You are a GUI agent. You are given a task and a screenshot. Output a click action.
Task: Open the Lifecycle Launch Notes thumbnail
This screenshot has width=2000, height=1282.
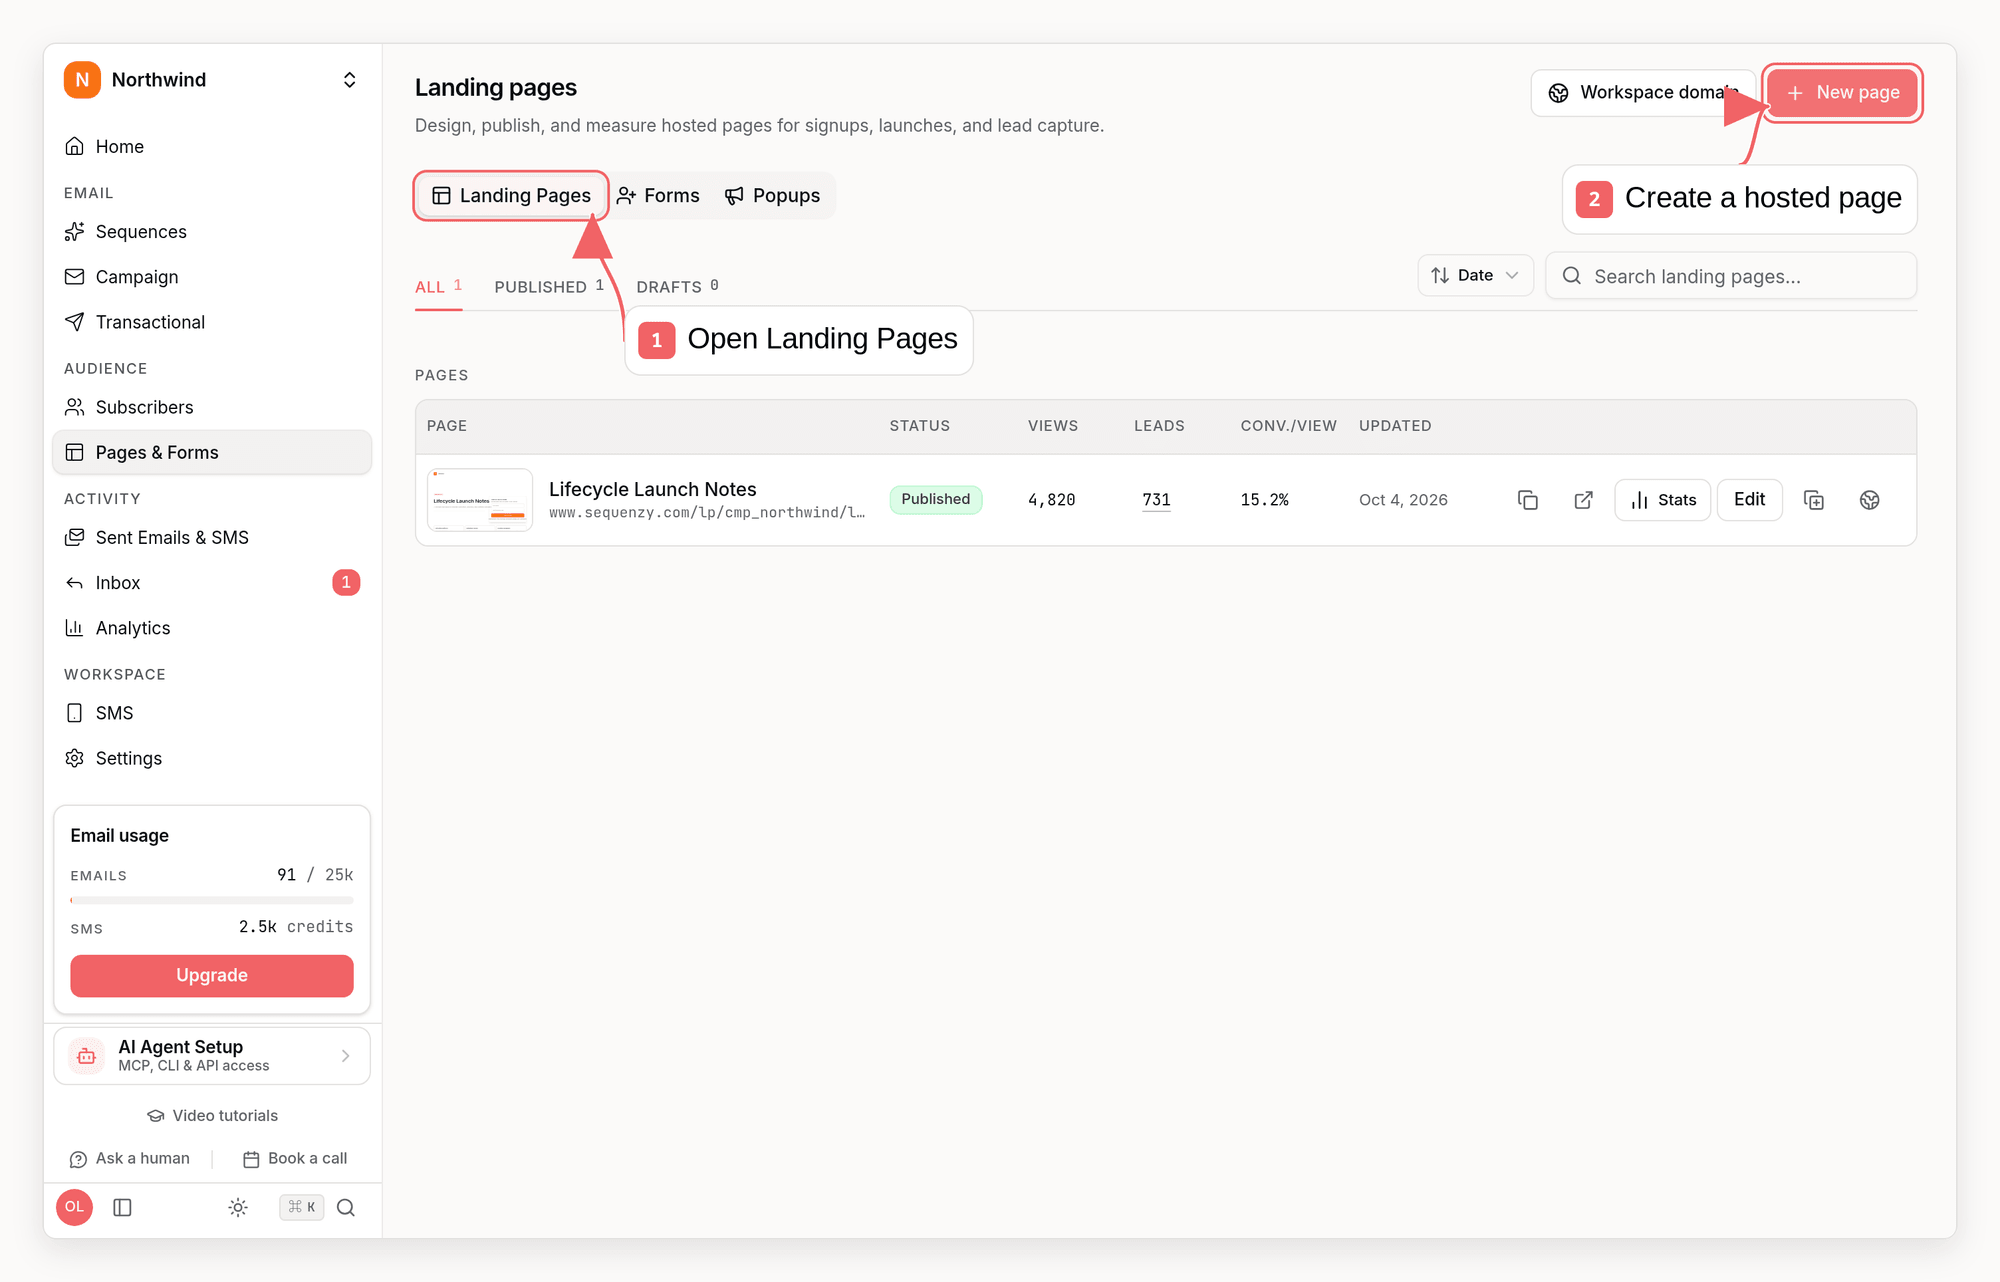point(480,500)
